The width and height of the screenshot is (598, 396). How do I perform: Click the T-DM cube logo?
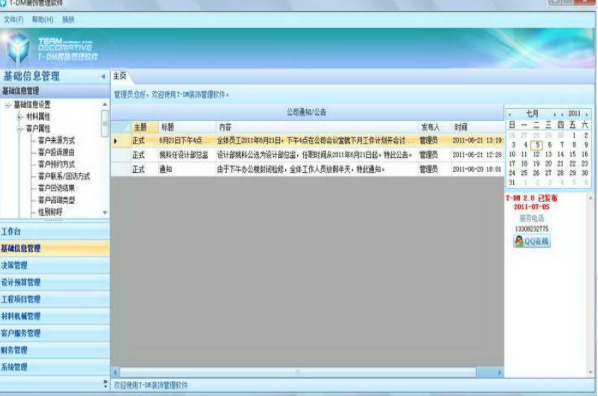tap(17, 48)
